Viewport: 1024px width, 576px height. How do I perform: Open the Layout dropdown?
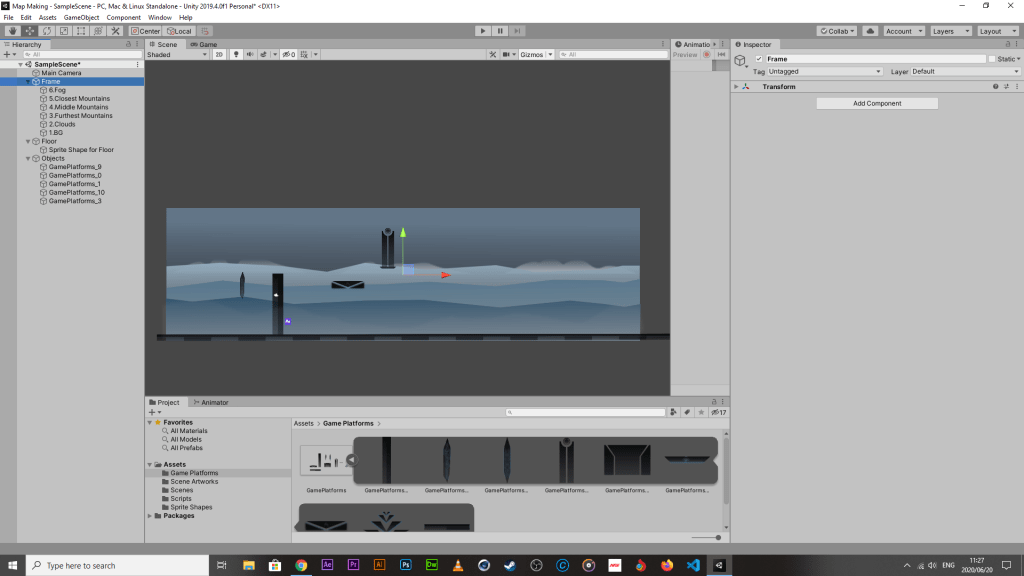[996, 31]
